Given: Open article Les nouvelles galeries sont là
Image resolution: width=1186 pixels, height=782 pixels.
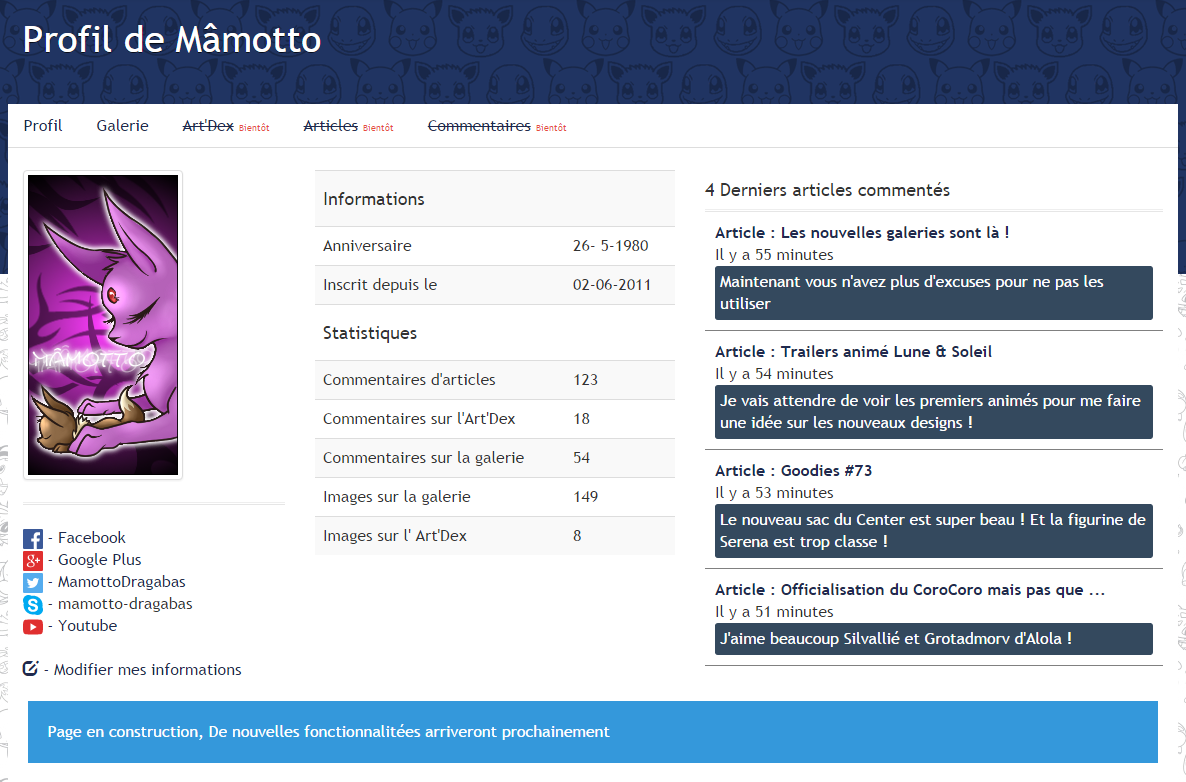Looking at the screenshot, I should (x=861, y=233).
